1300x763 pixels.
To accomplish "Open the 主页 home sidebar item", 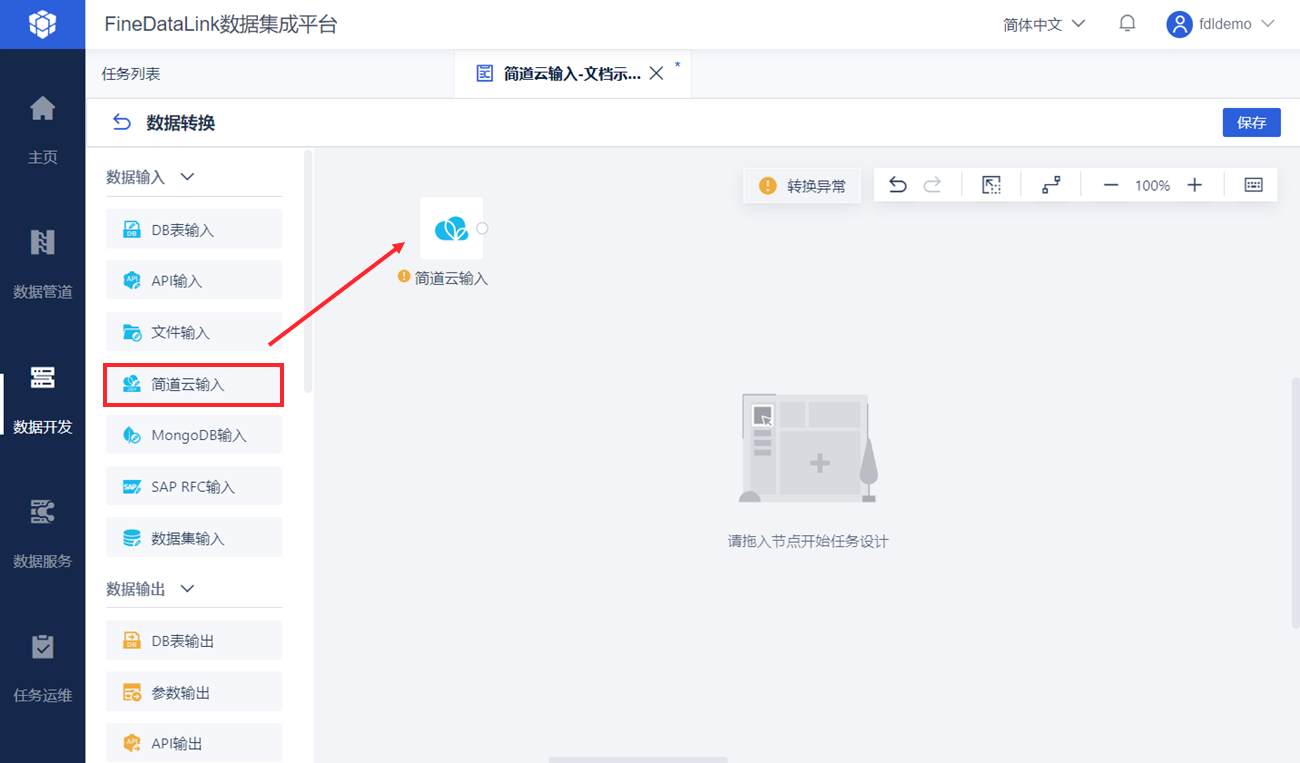I will [x=42, y=129].
